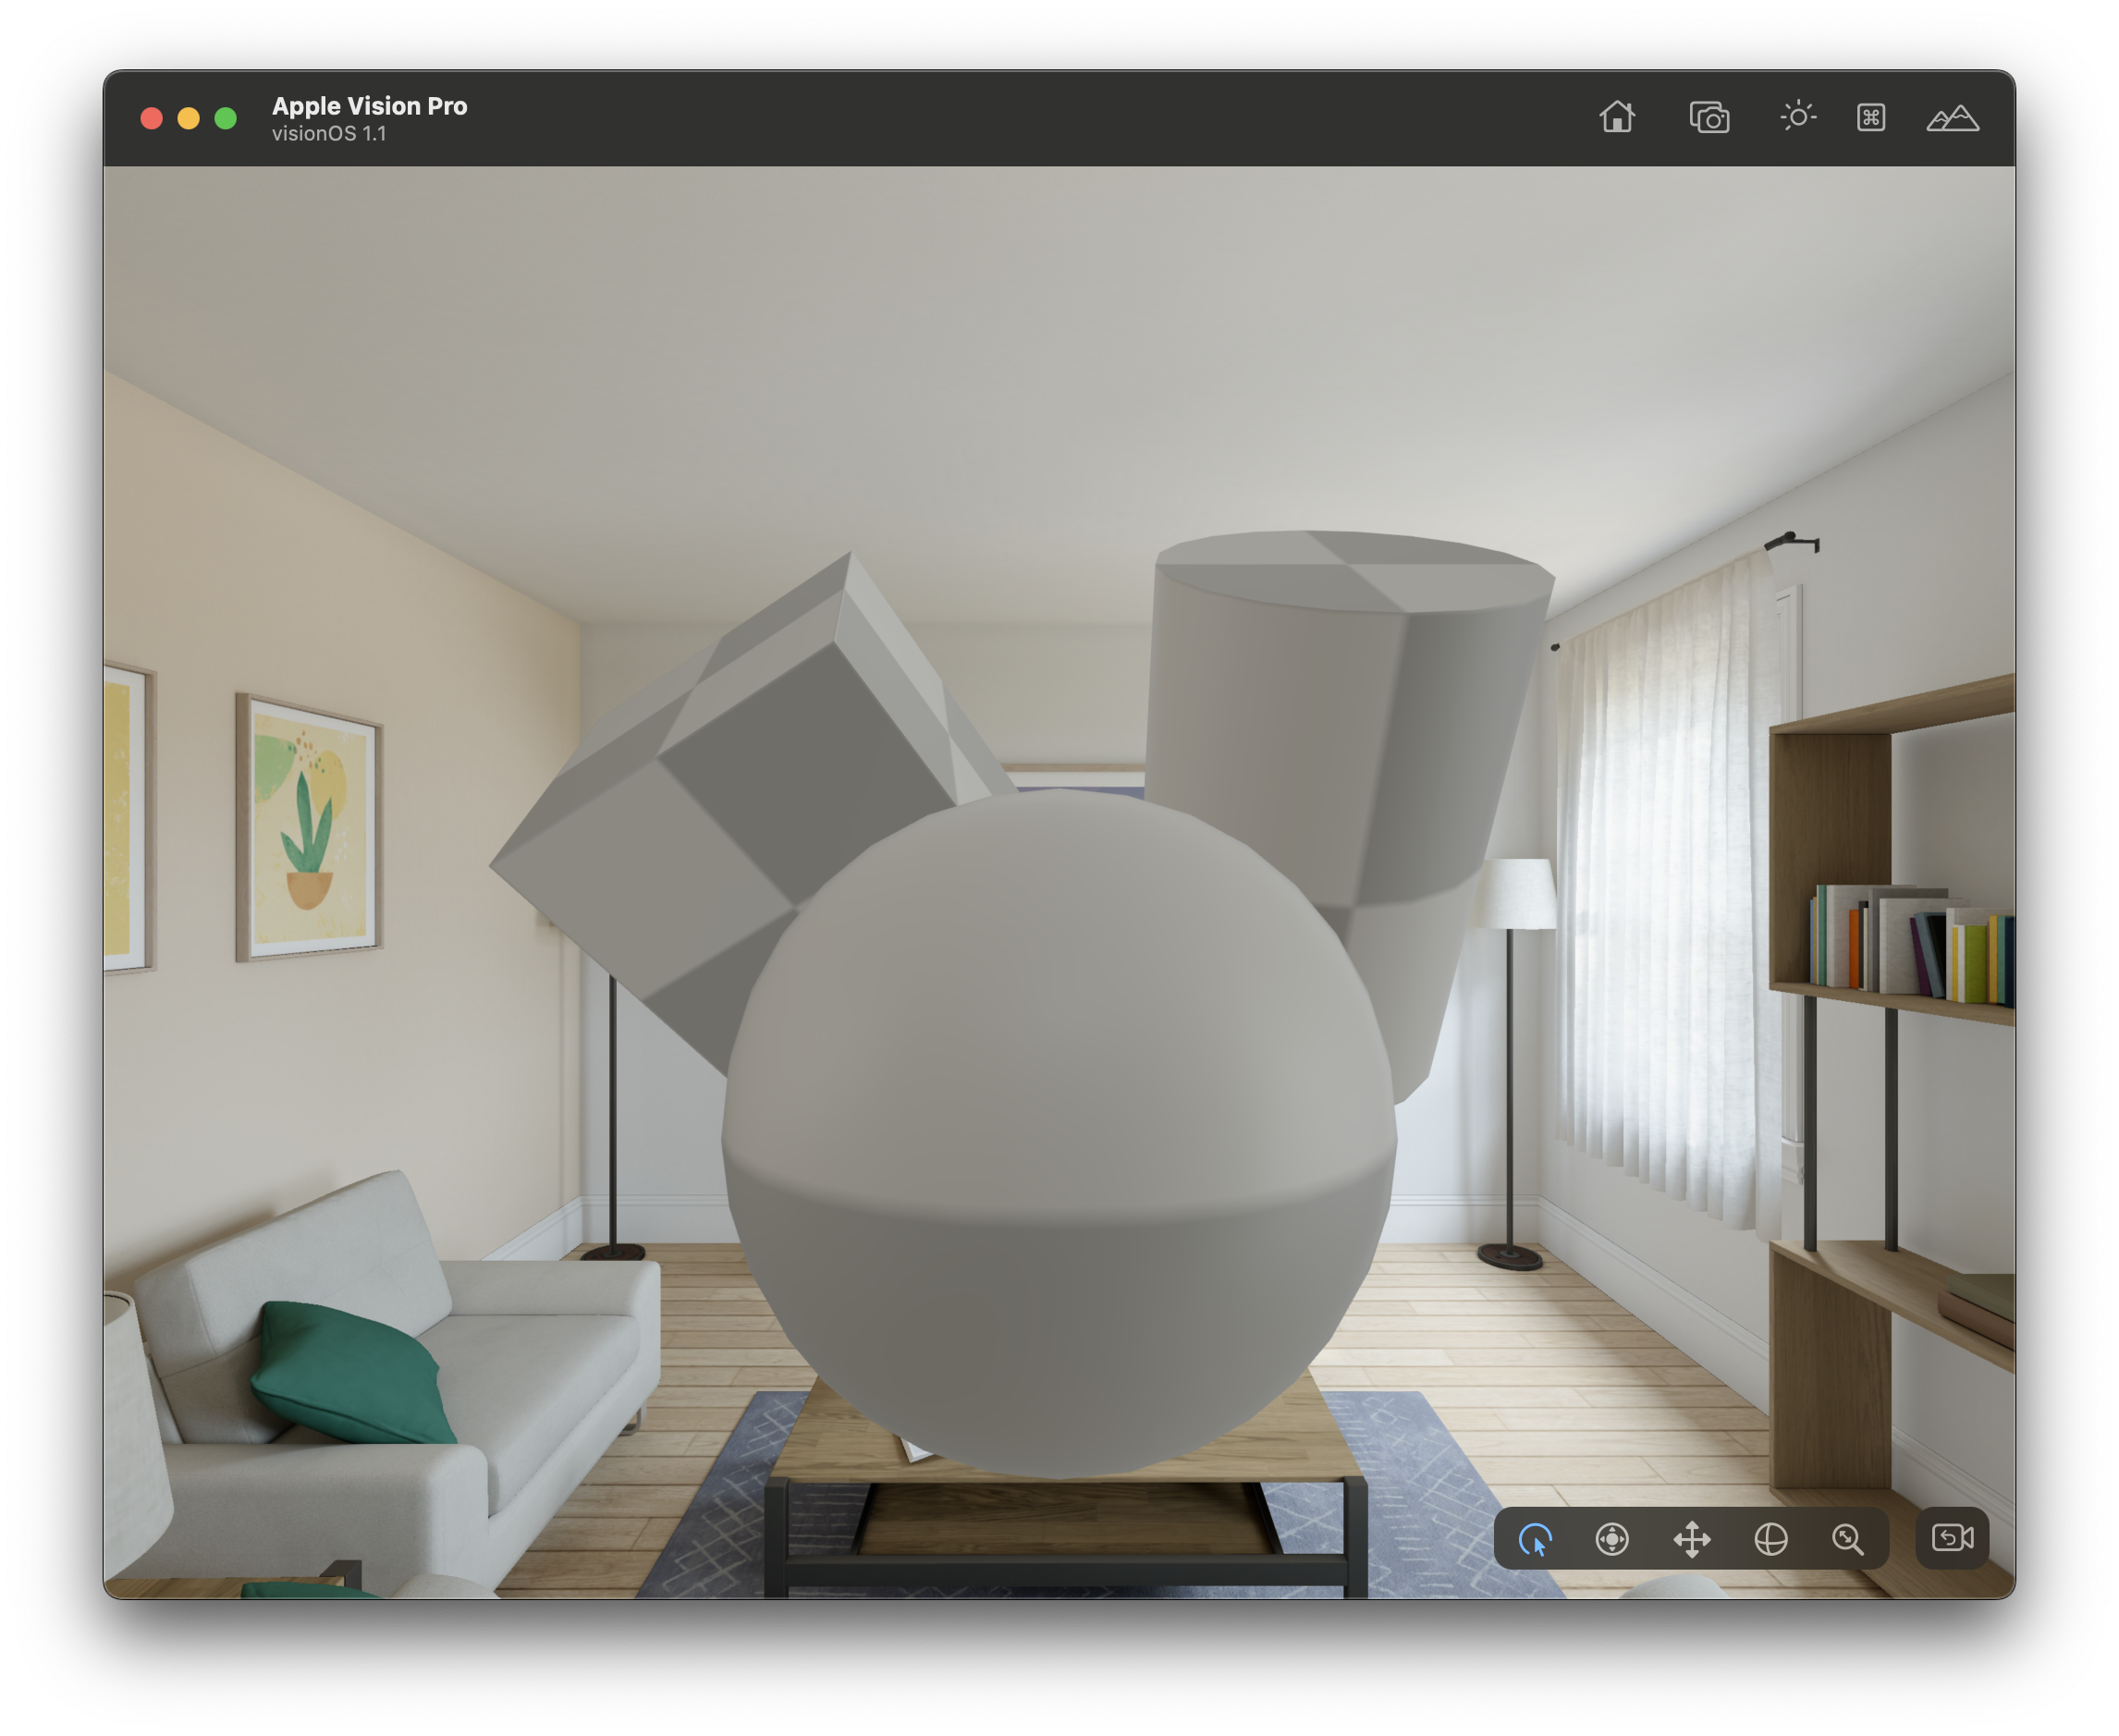Screen dimensions: 2119x1736
Task: Minimize window using yellow button
Action: click(x=189, y=119)
